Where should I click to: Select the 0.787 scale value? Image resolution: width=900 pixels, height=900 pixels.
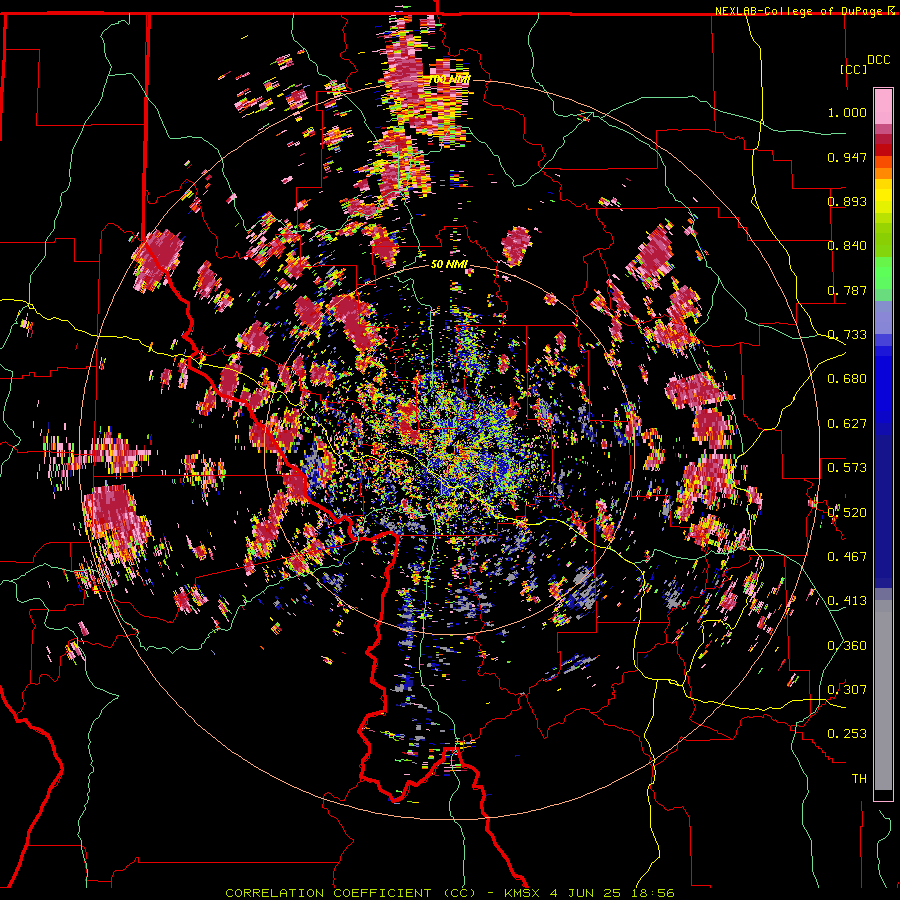coord(847,290)
